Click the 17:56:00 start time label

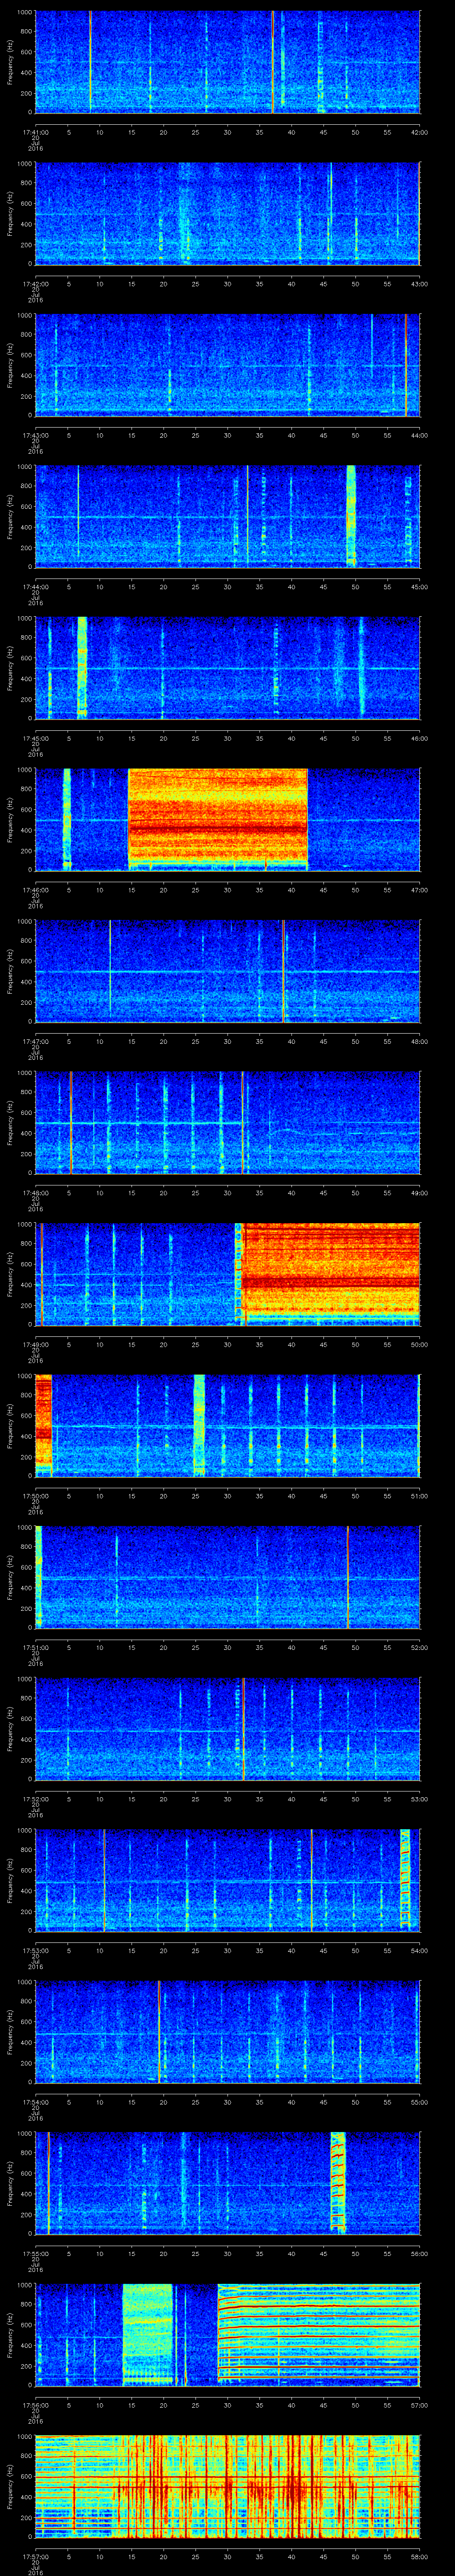coord(35,2404)
